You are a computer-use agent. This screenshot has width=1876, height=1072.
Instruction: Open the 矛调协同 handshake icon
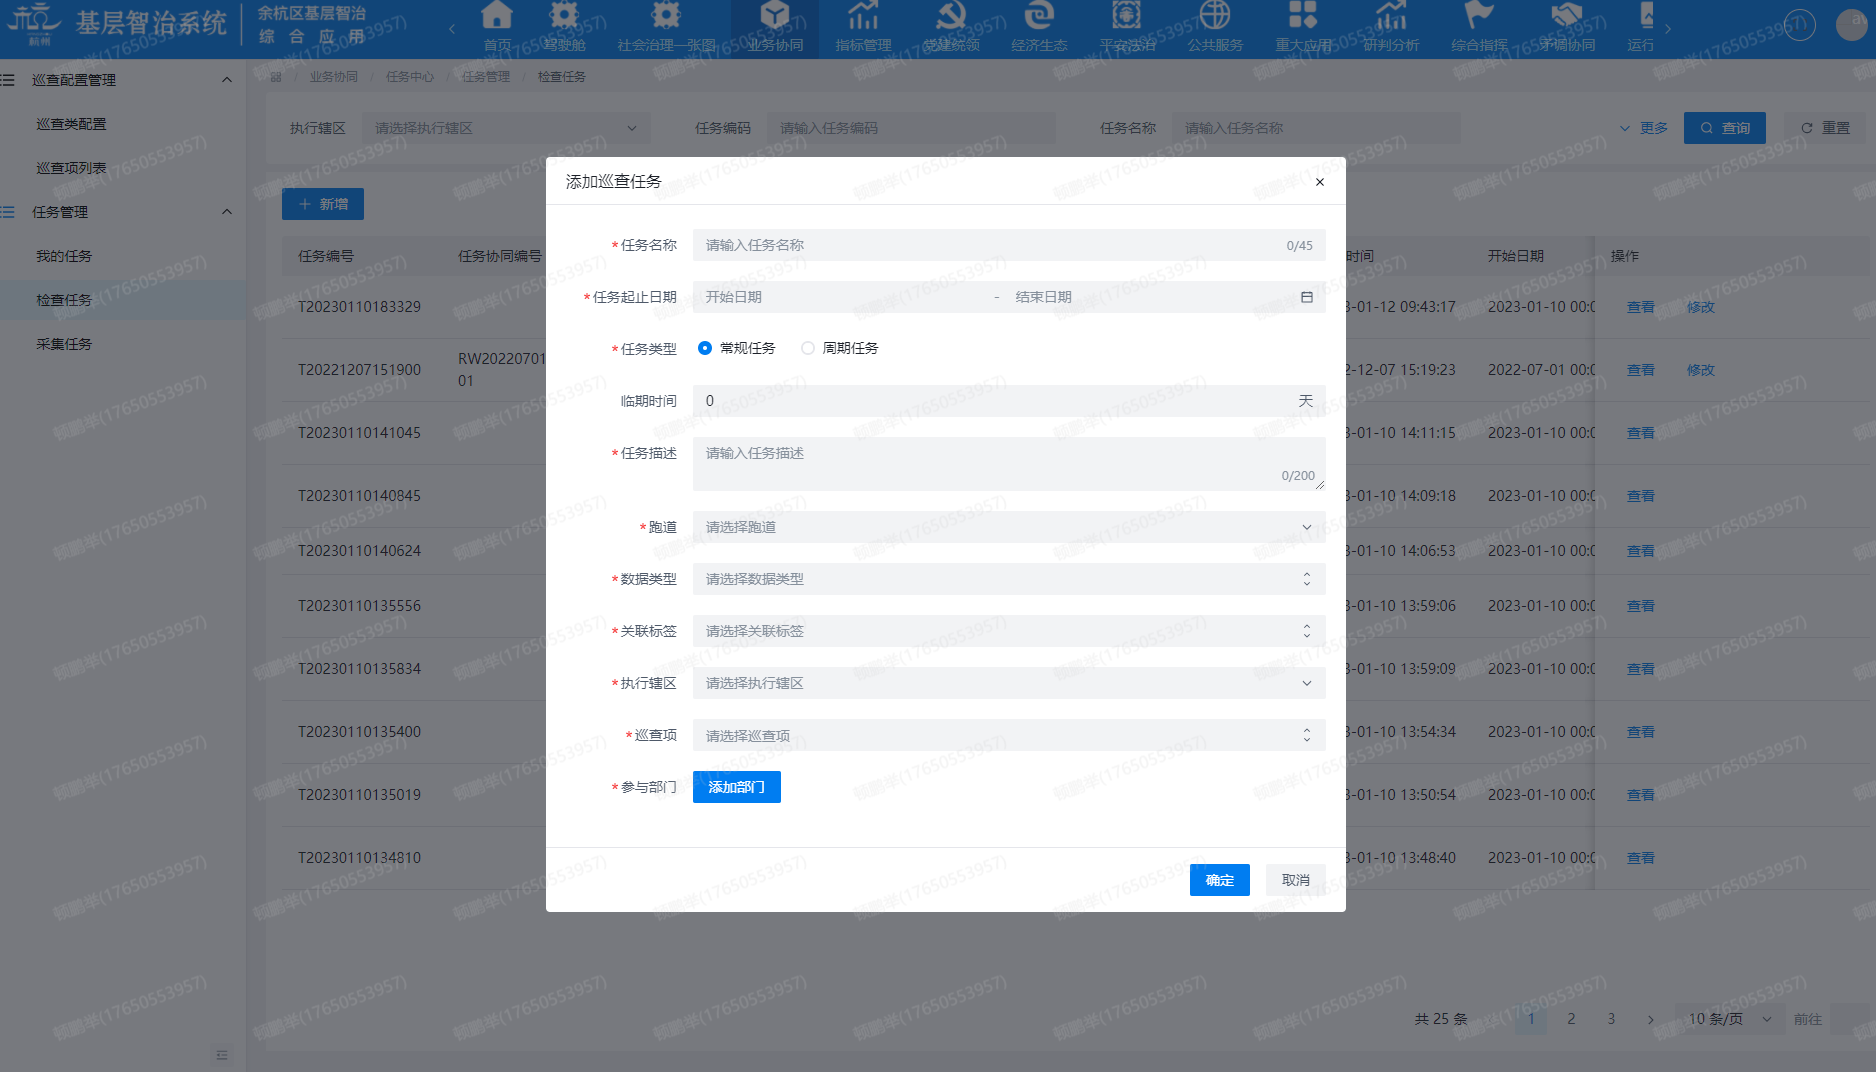pos(1567,16)
